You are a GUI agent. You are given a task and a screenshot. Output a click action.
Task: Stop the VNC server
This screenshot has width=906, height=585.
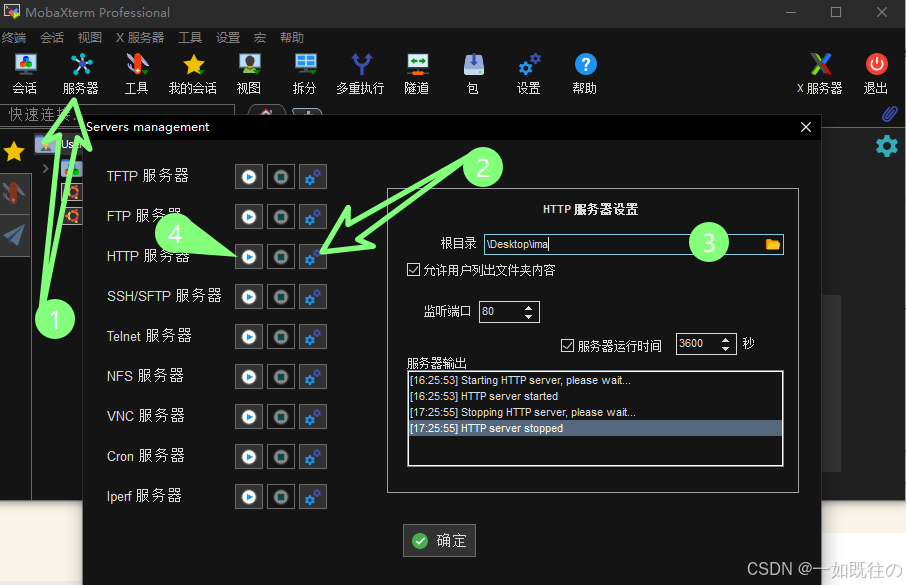click(x=281, y=417)
